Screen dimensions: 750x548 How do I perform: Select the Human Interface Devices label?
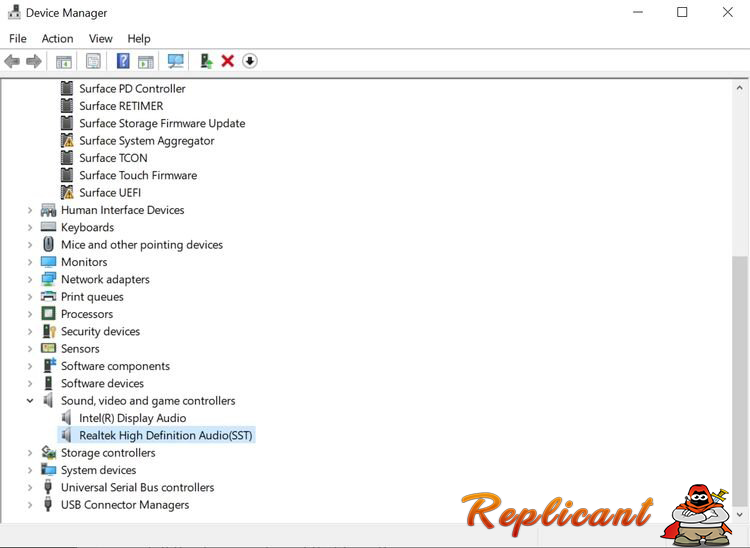click(122, 210)
